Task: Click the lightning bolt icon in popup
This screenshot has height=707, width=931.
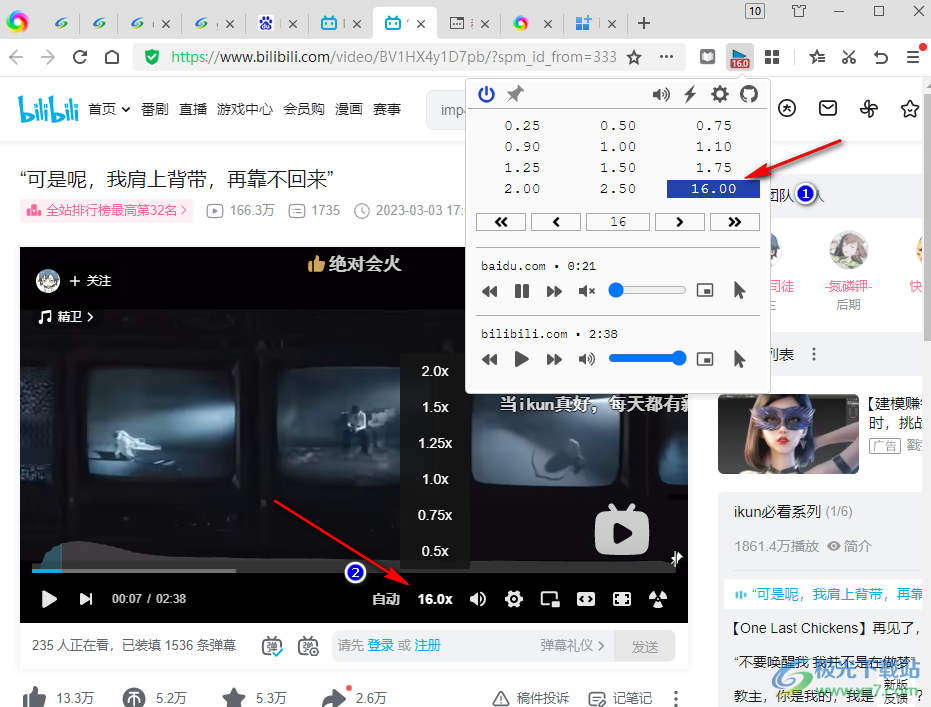Action: tap(690, 94)
